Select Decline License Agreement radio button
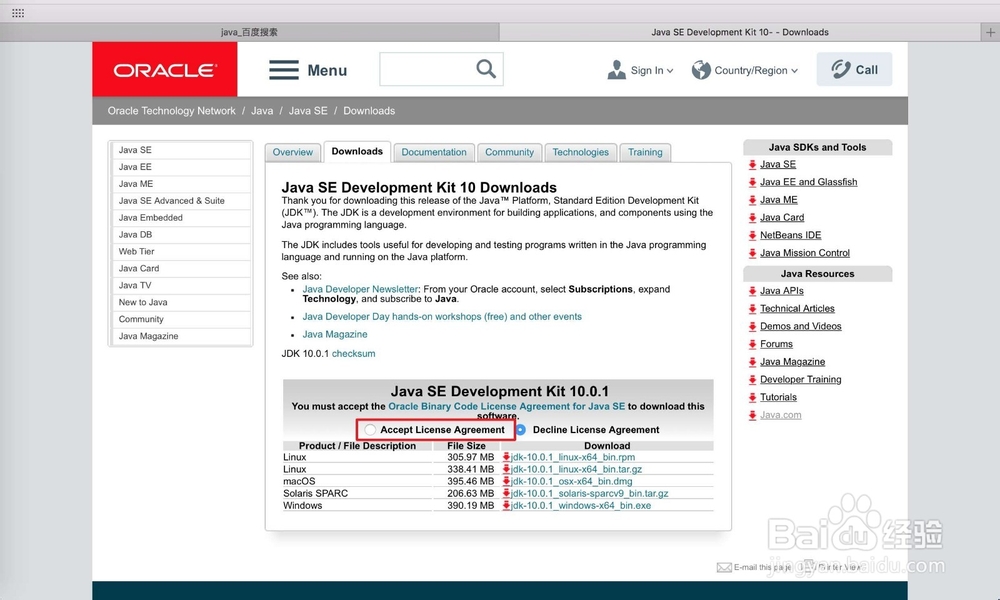Screen dimensions: 1000x600 tap(521, 430)
